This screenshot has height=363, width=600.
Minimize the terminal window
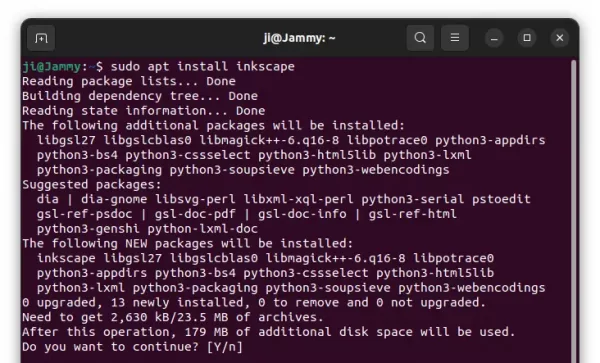pos(494,38)
